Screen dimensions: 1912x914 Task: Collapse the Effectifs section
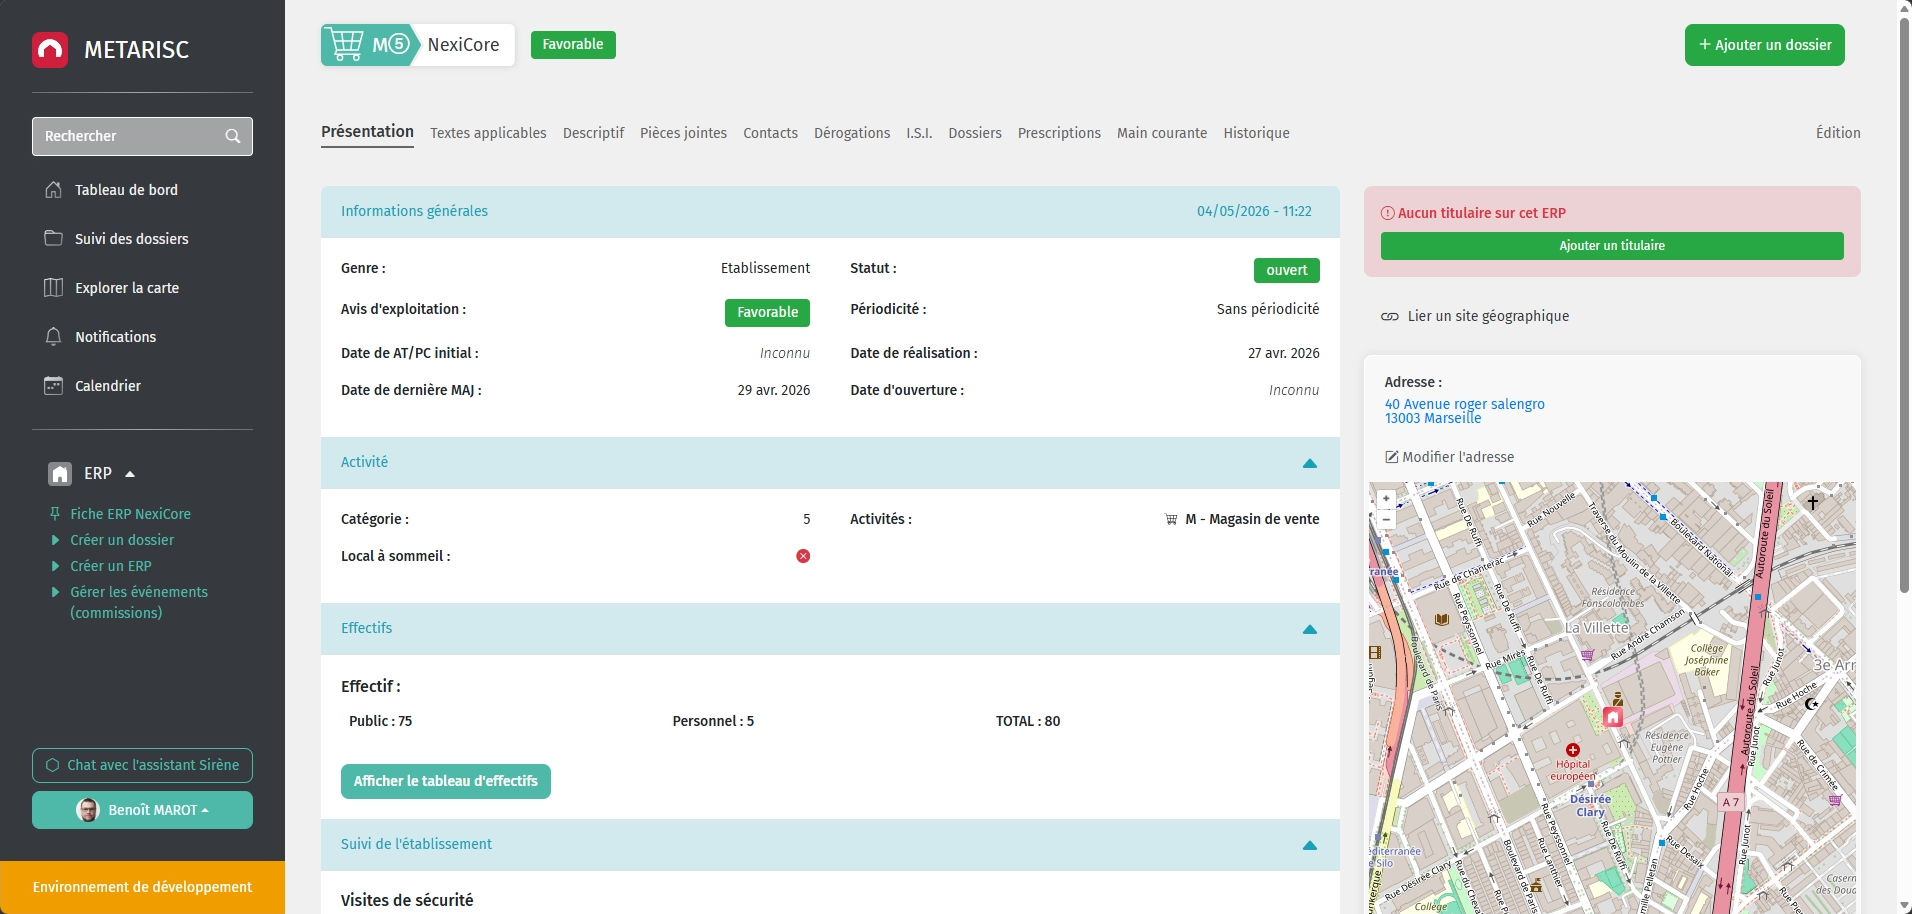coord(1310,629)
